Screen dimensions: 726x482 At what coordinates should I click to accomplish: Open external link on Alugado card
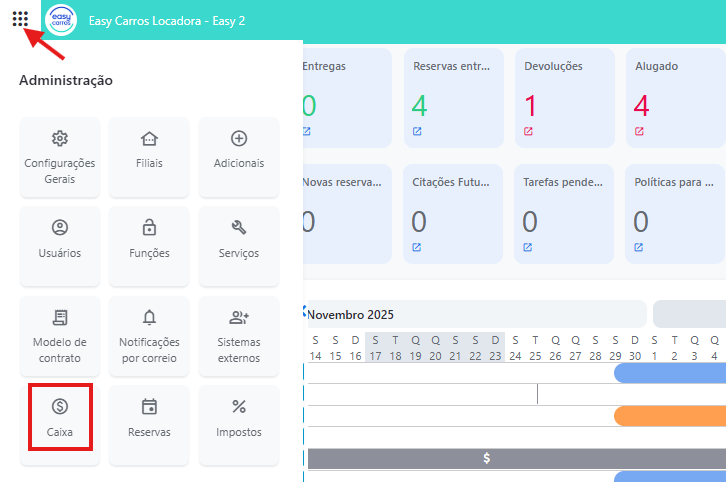(639, 131)
